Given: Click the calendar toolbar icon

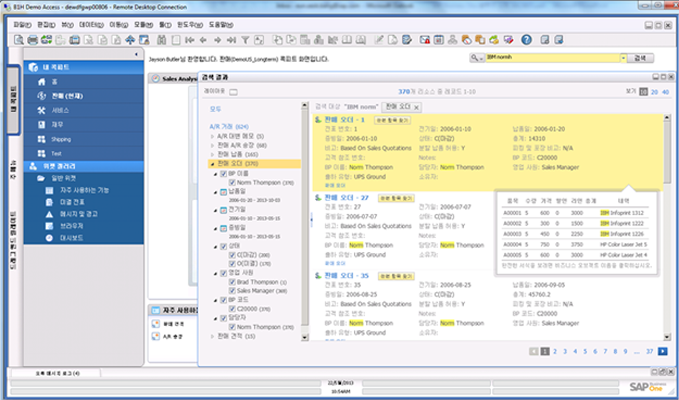Looking at the screenshot, I should (438, 40).
